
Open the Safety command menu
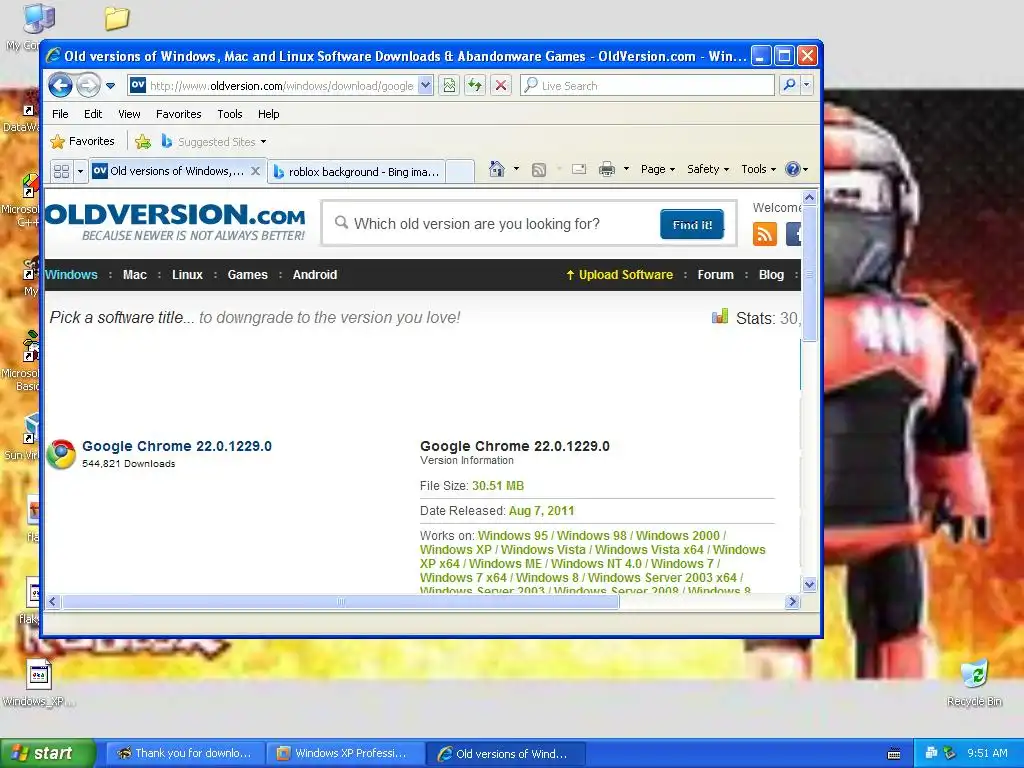pyautogui.click(x=708, y=169)
